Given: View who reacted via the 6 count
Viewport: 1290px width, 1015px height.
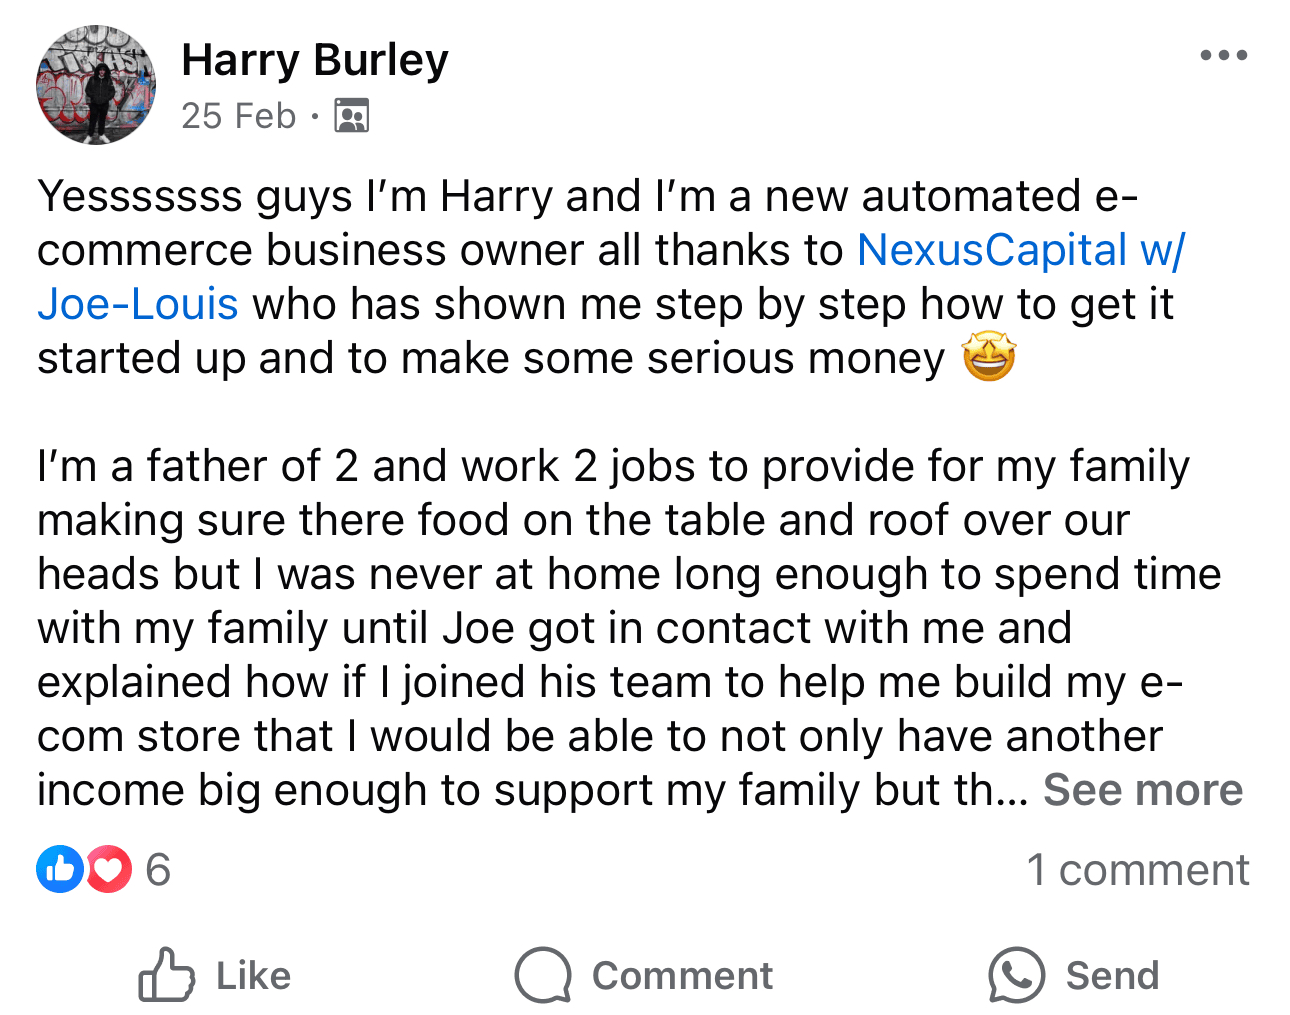Looking at the screenshot, I should 158,870.
